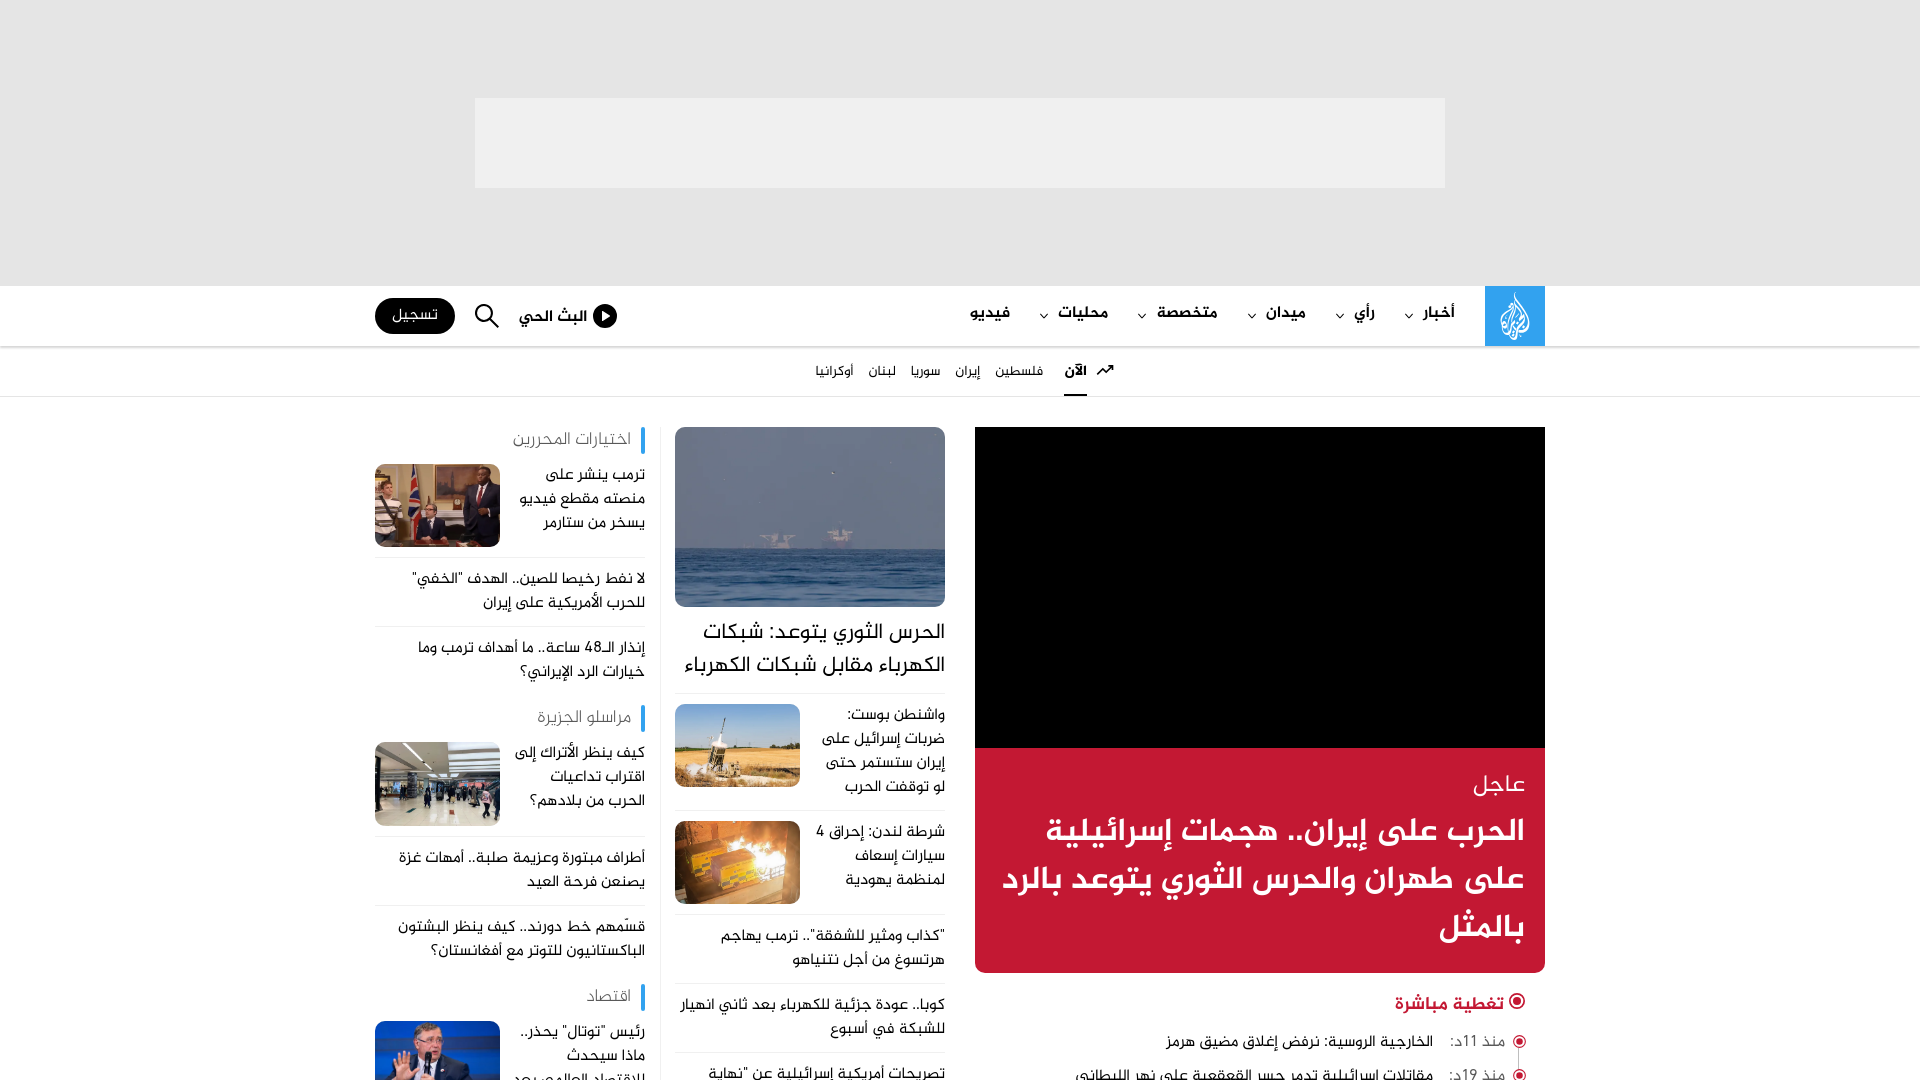Screen dimensions: 1920x1080
Task: Click the black live video player
Action: (1260, 587)
